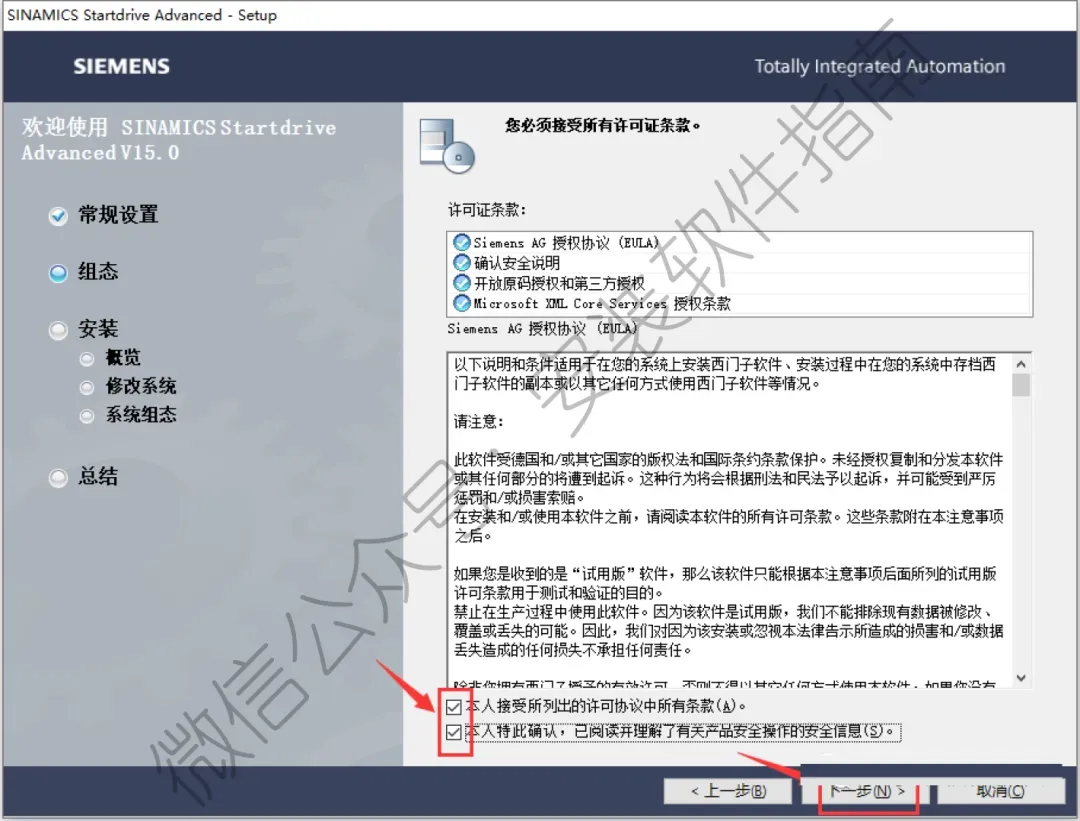Click the 安装 step in the sidebar

click(x=98, y=329)
